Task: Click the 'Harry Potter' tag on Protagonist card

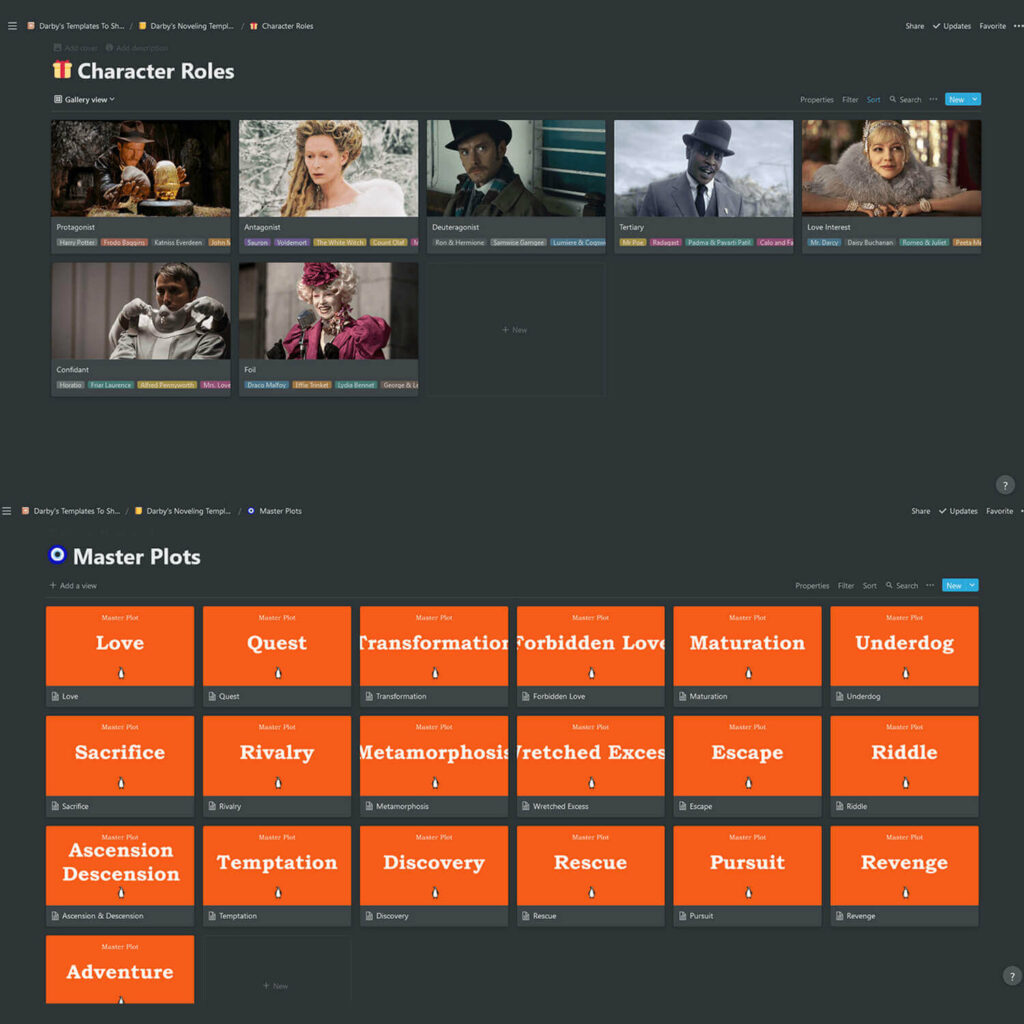Action: coord(76,242)
